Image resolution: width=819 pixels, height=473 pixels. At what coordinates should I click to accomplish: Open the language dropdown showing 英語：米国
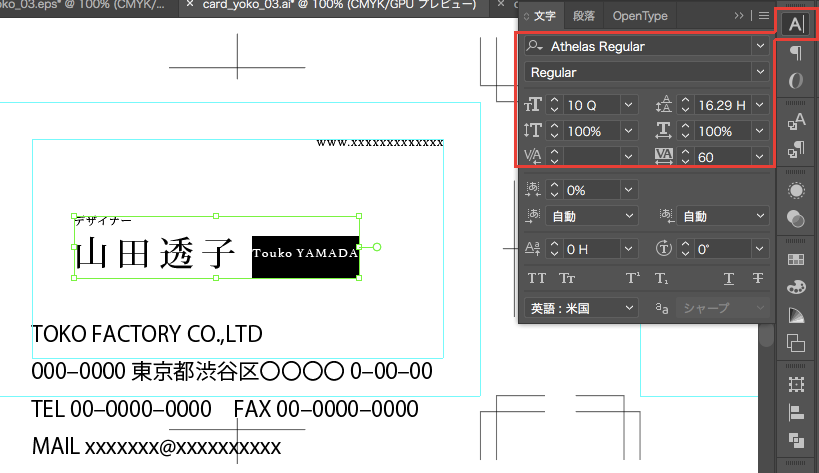630,308
